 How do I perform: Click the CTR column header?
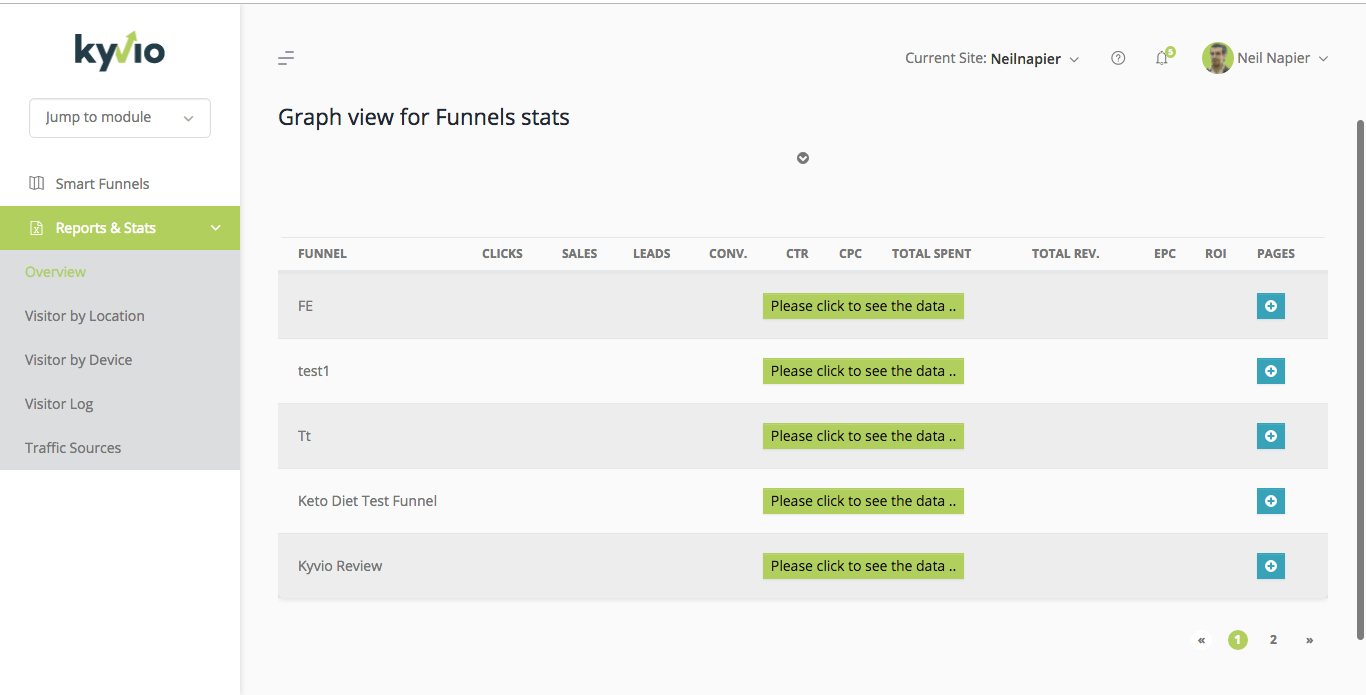coord(797,254)
